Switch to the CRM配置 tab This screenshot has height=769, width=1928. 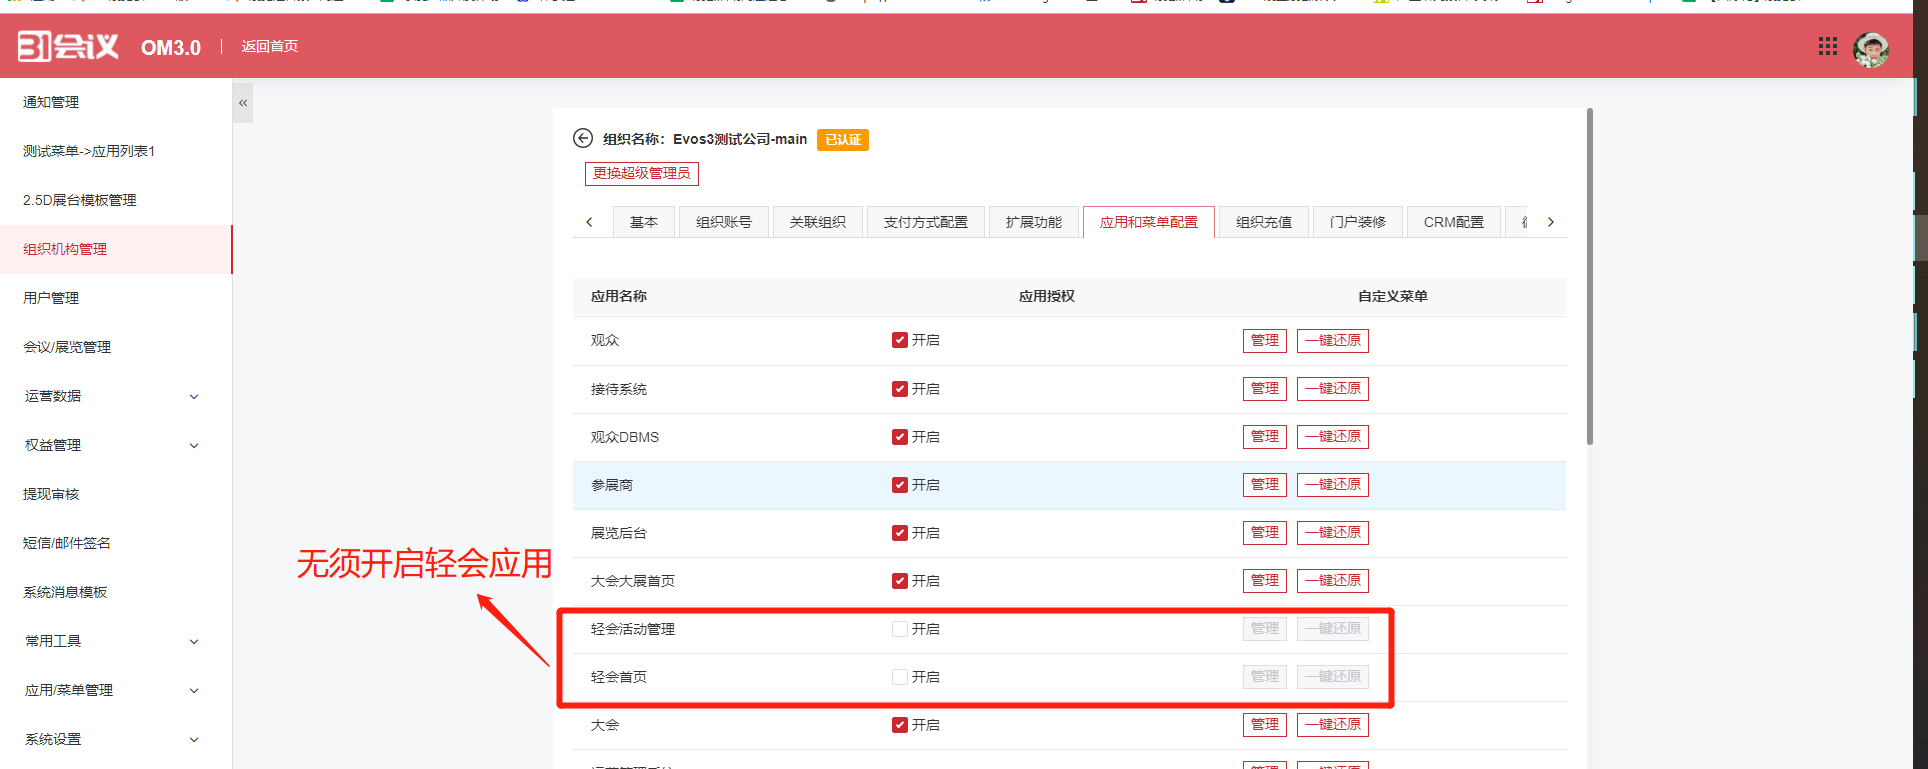click(1454, 222)
